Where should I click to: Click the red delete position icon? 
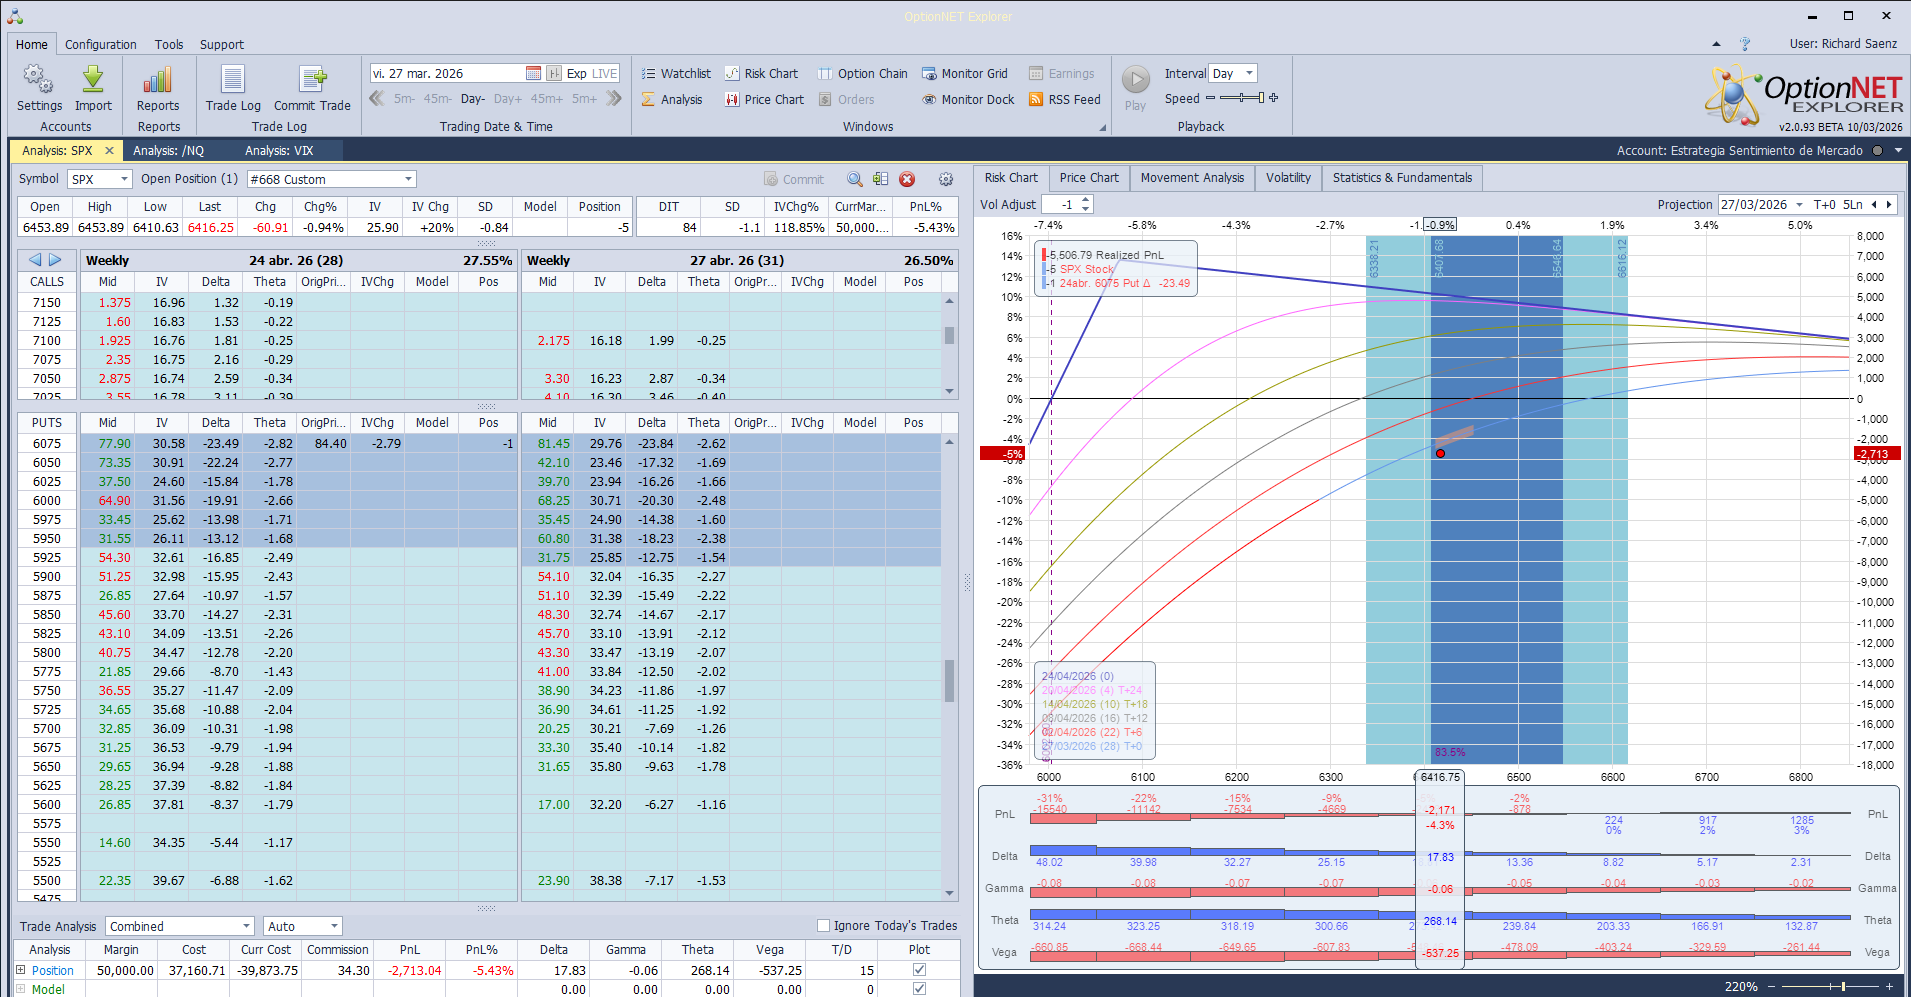pyautogui.click(x=907, y=179)
